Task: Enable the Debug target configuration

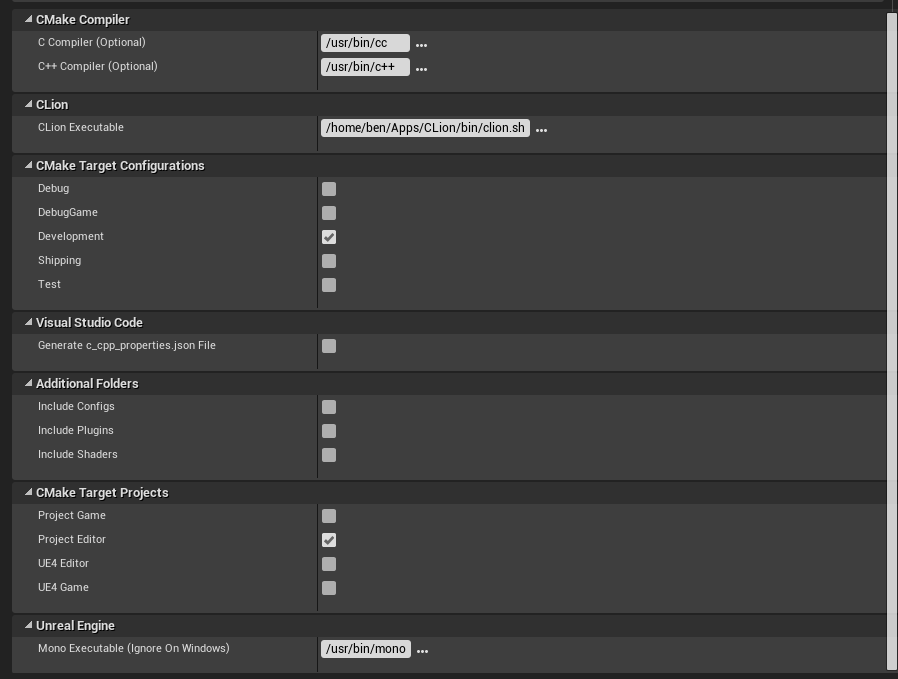Action: (329, 189)
